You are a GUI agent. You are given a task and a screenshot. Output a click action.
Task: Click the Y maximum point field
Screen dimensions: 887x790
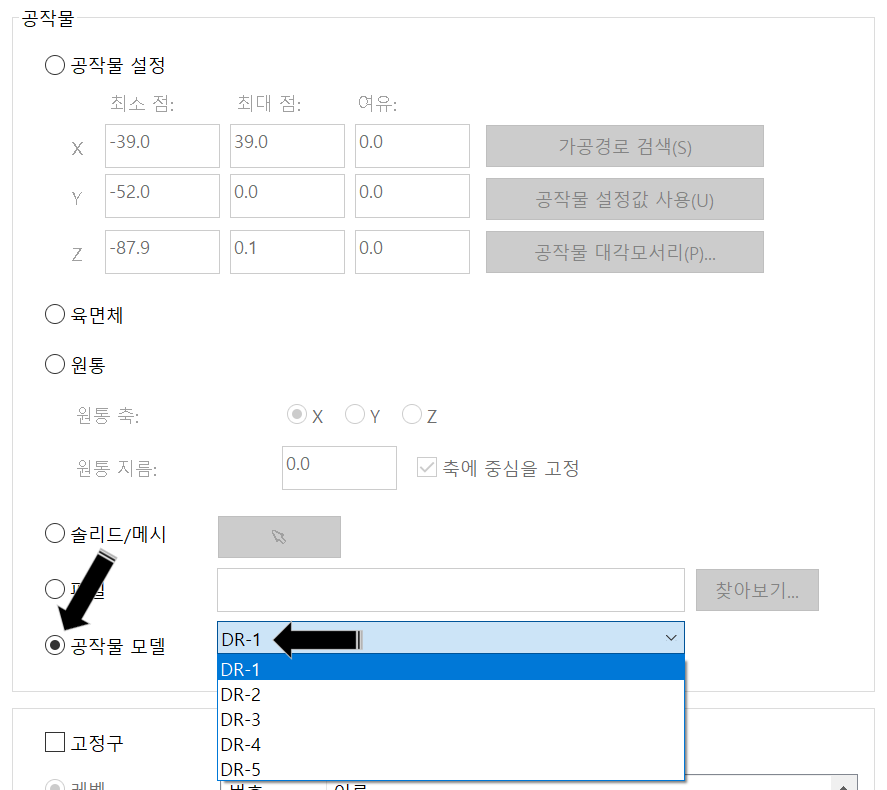[x=287, y=196]
